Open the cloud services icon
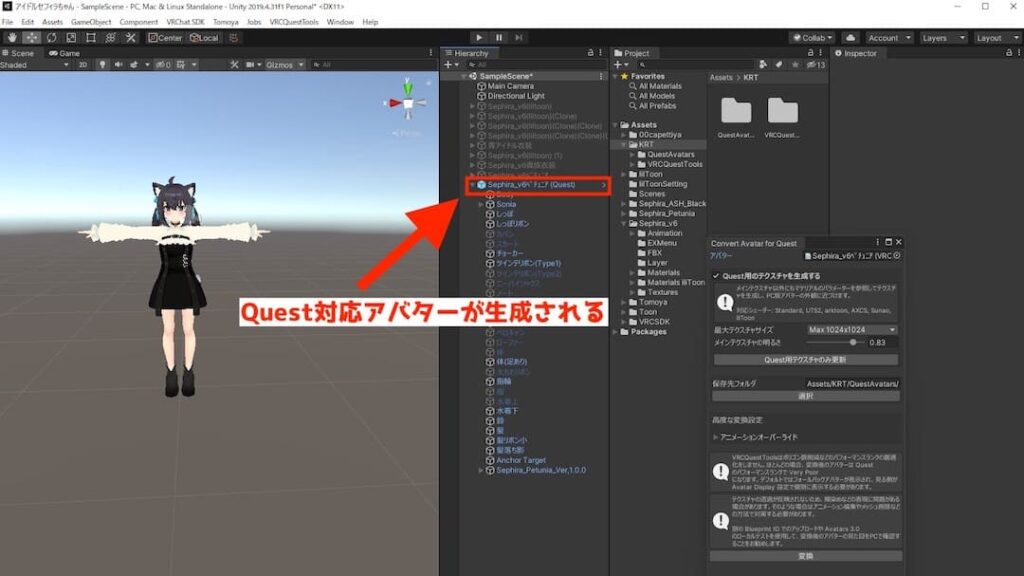This screenshot has height=576, width=1024. [850, 38]
